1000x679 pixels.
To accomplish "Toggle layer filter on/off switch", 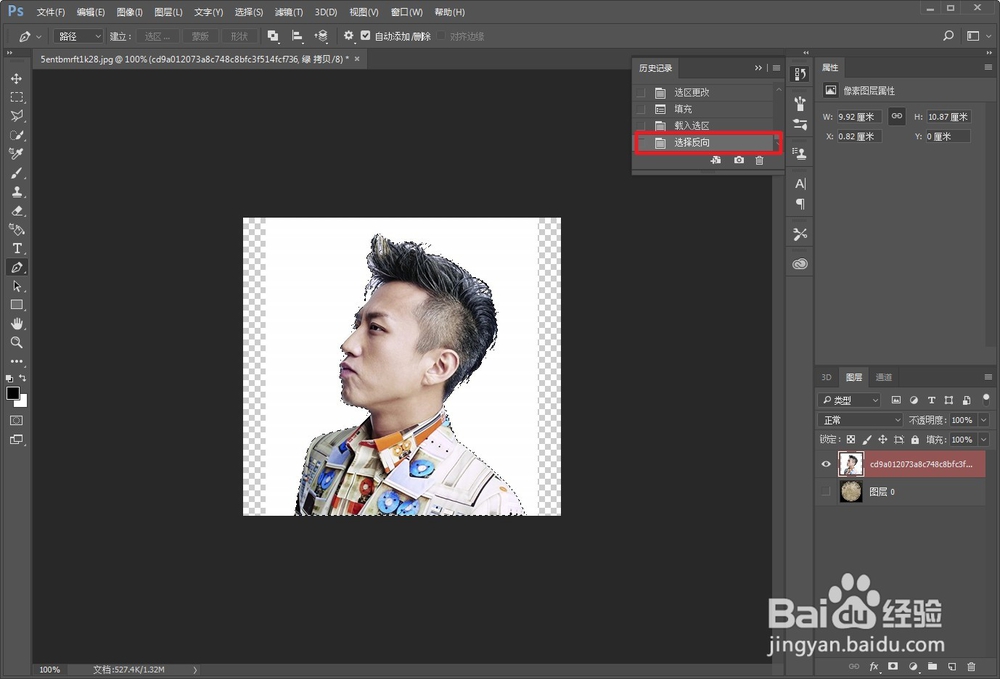I will [x=986, y=400].
